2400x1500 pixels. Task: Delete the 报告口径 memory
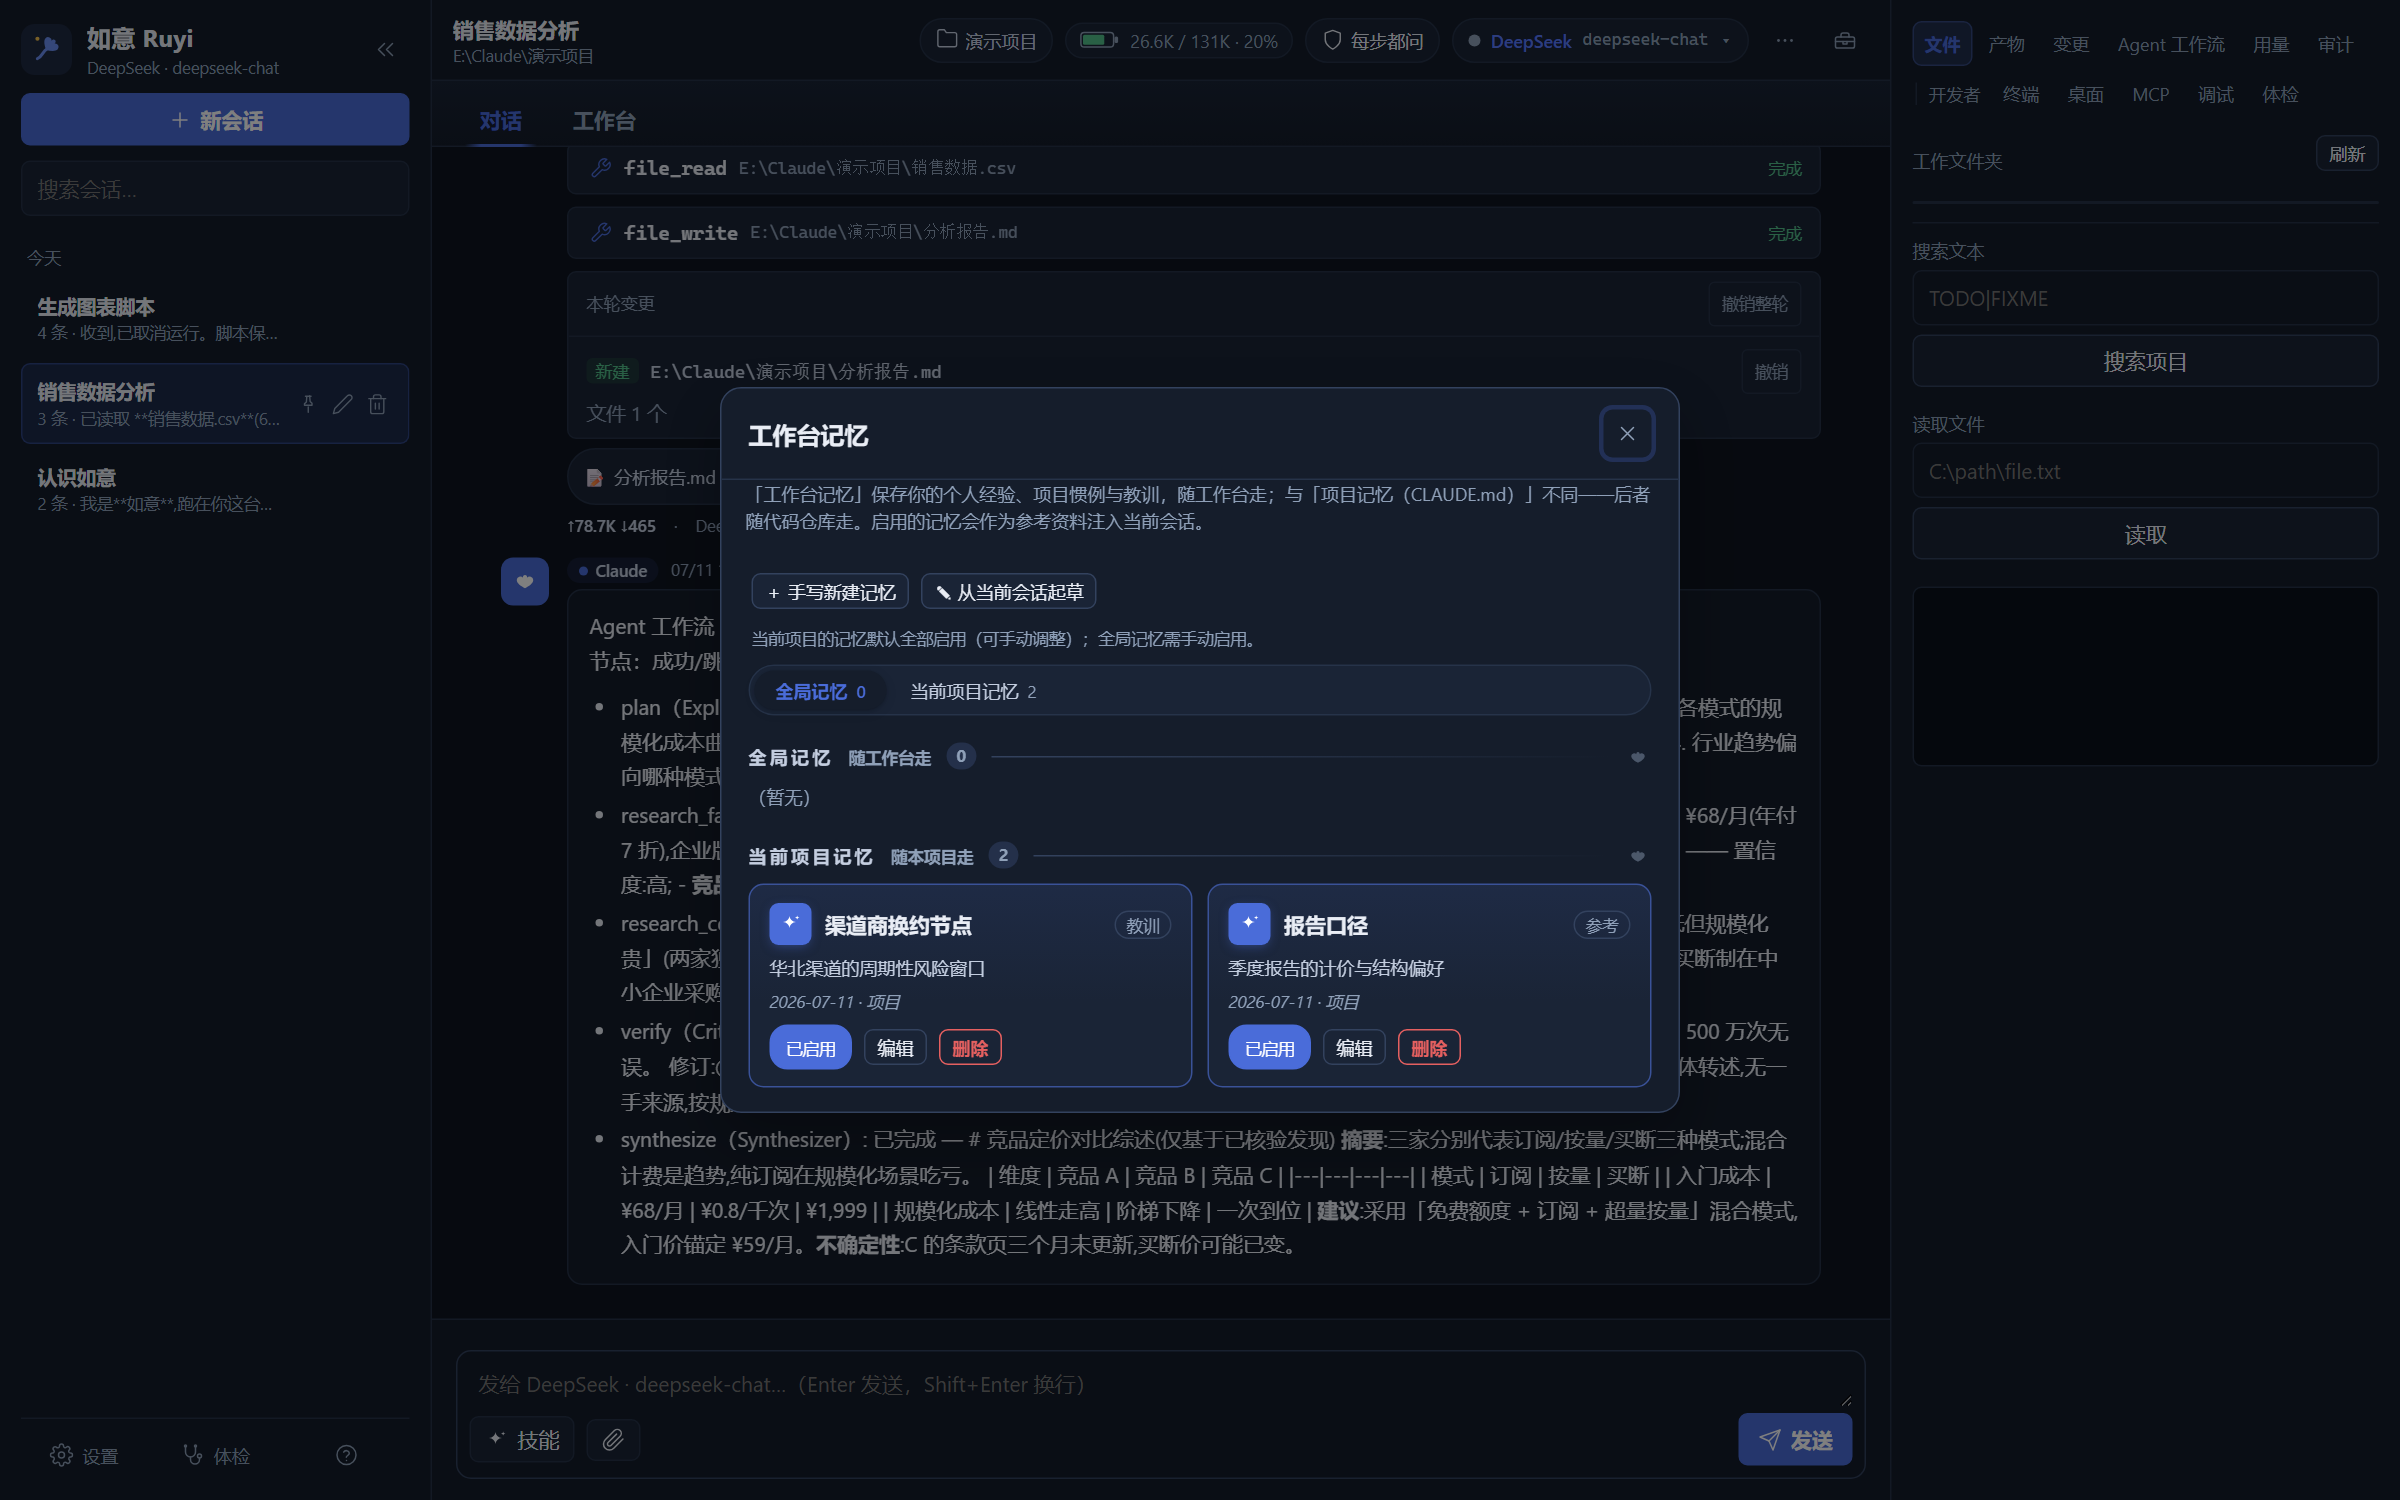click(x=1429, y=1048)
